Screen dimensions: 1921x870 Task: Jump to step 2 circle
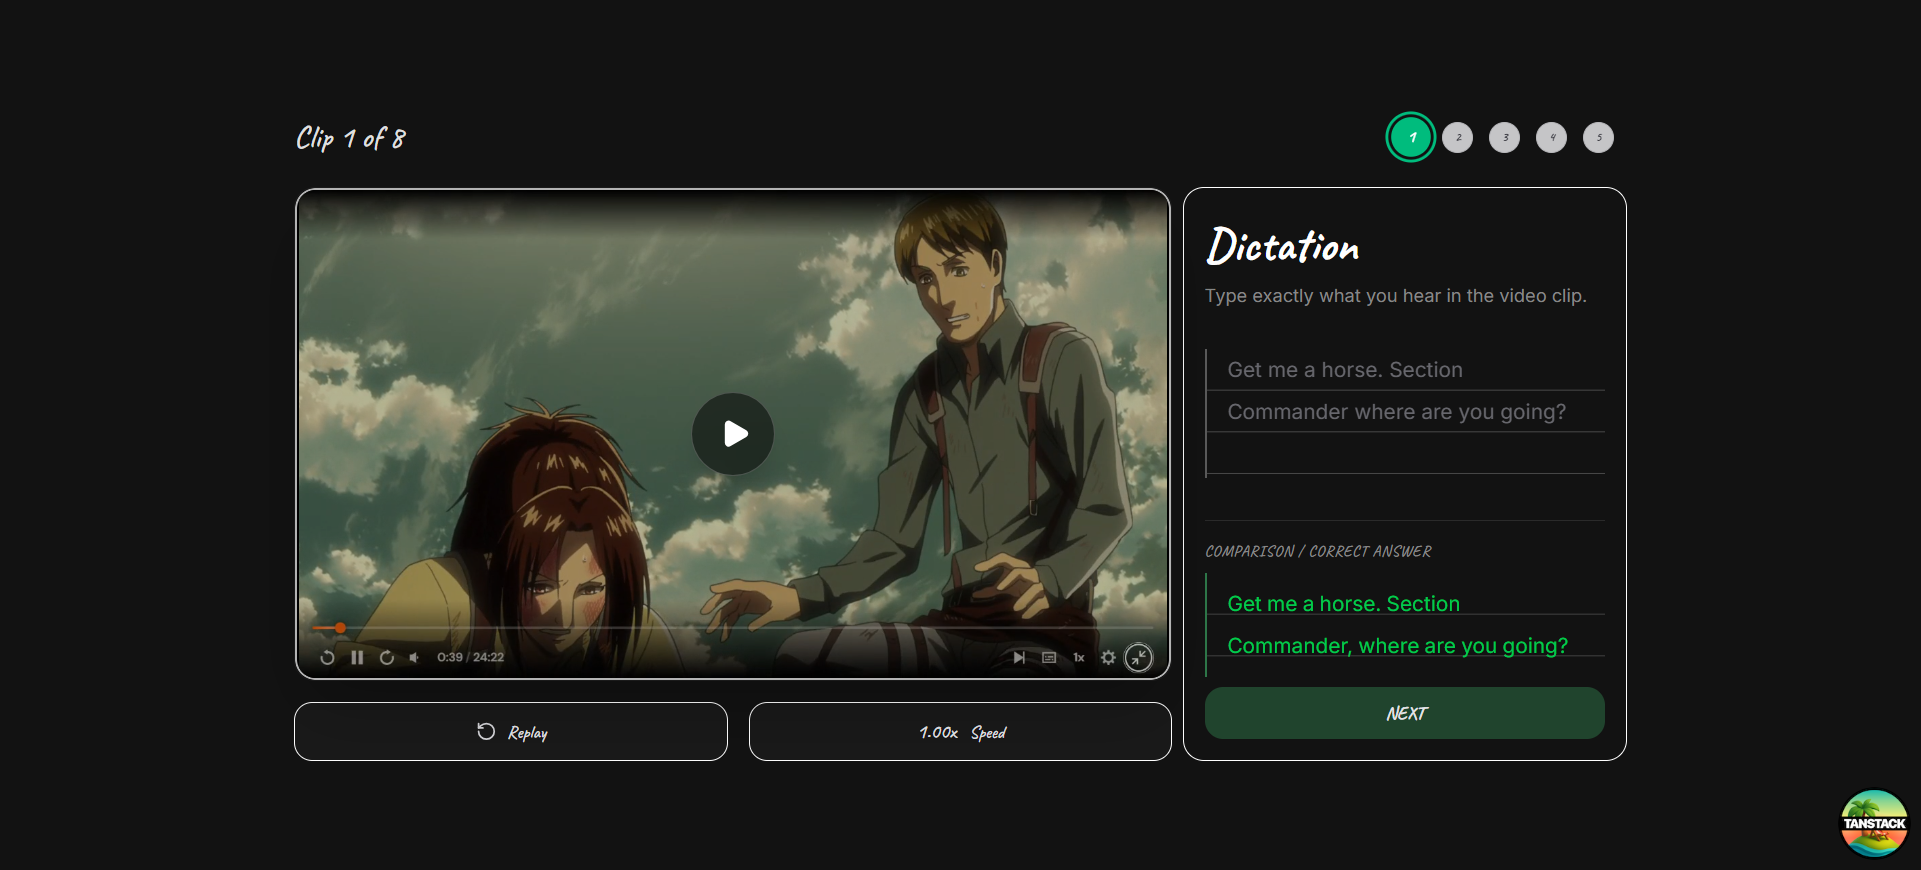[1458, 138]
